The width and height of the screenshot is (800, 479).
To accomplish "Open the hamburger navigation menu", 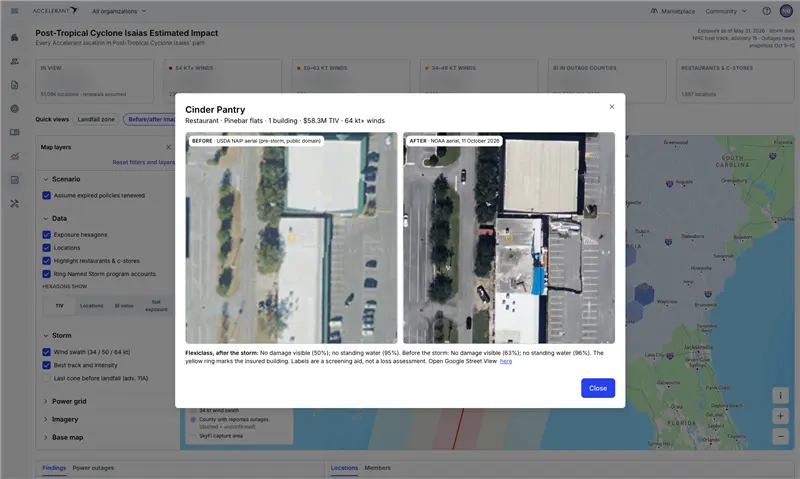I will [x=14, y=11].
